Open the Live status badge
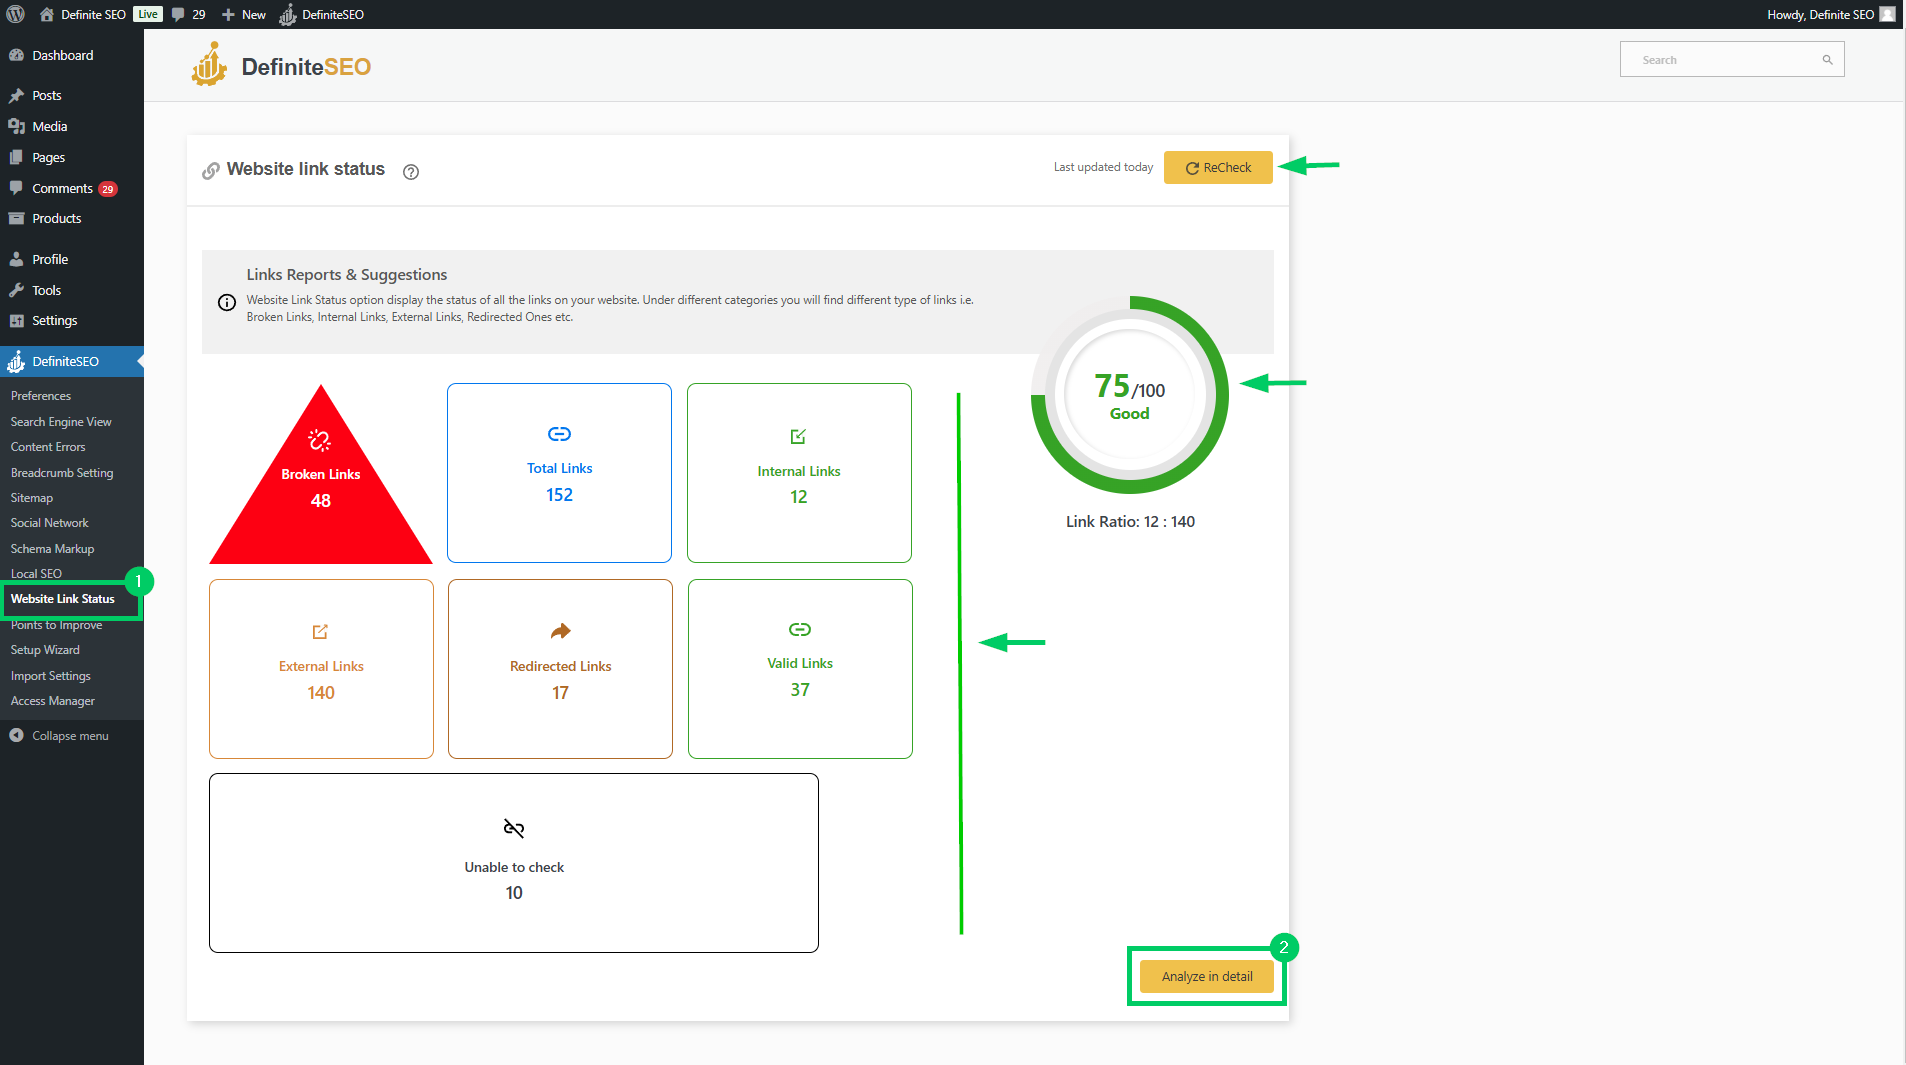 [x=148, y=14]
